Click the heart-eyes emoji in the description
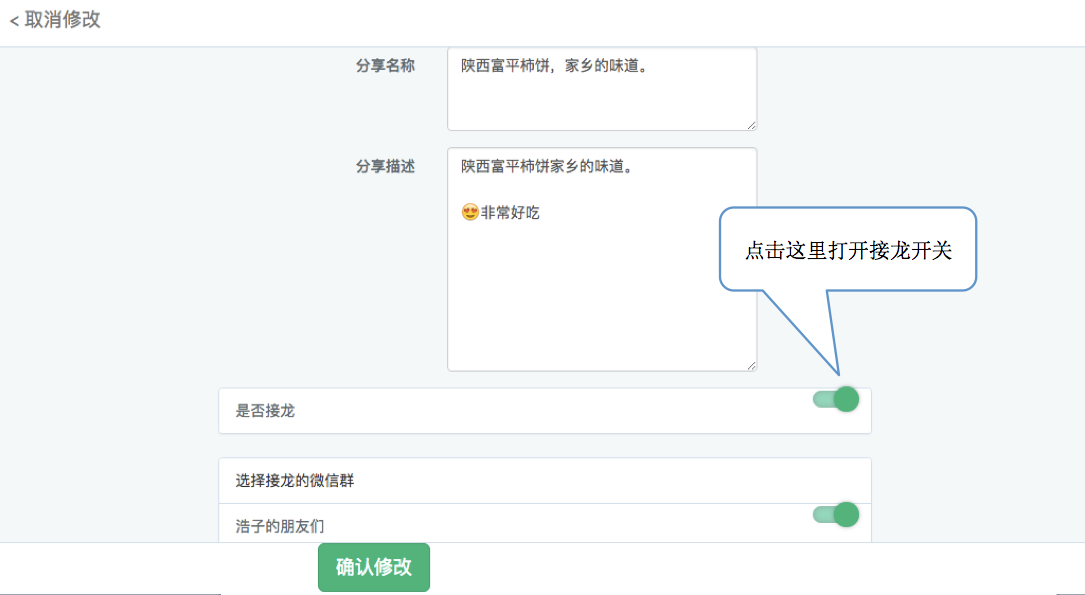 (469, 212)
